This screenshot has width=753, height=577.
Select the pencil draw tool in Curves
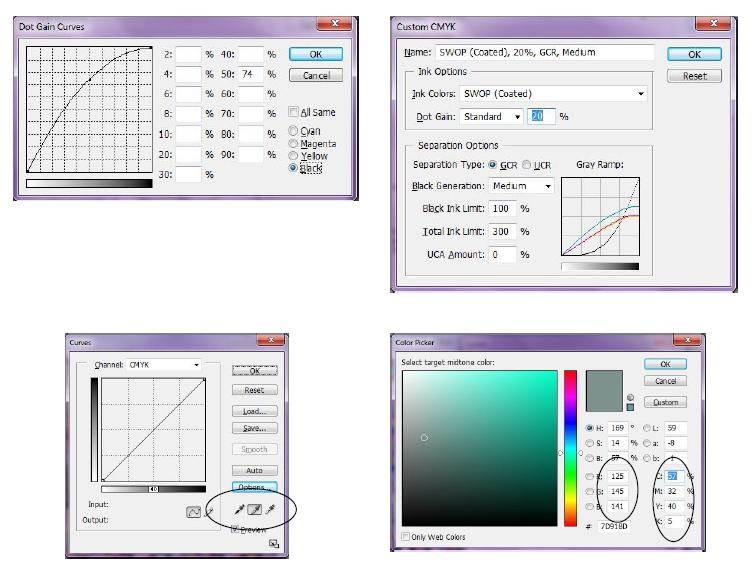[x=209, y=512]
